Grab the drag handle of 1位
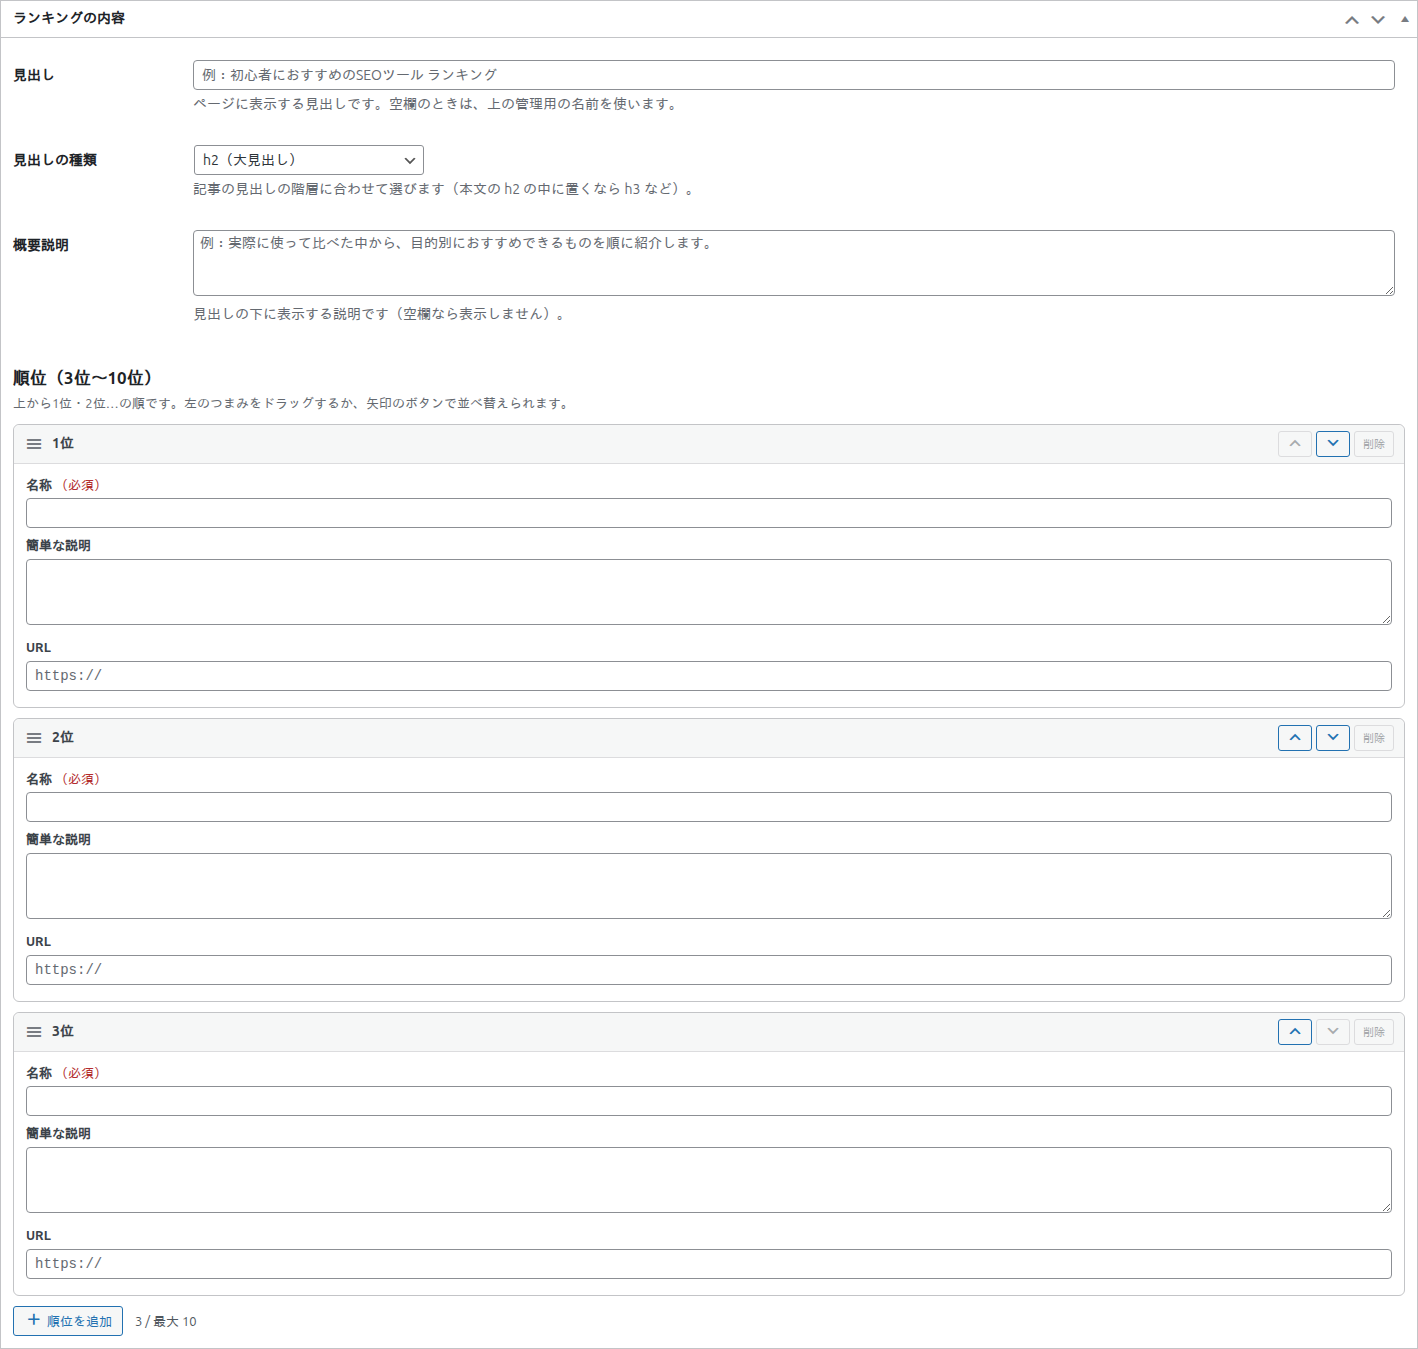1418x1349 pixels. click(34, 444)
